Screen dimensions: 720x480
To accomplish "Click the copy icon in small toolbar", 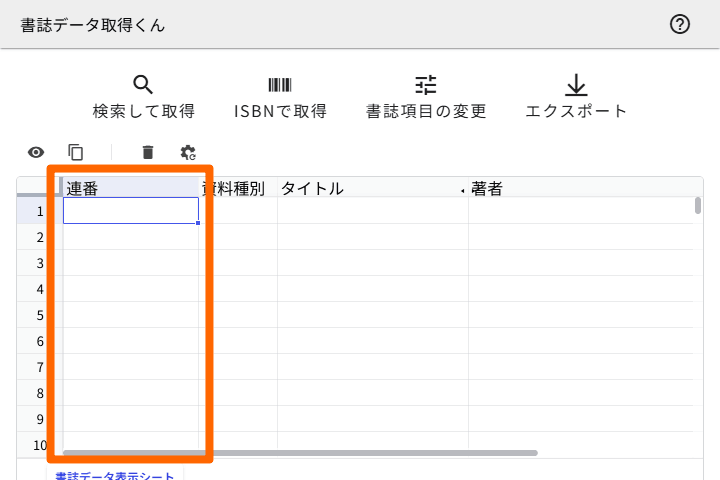I will [76, 152].
